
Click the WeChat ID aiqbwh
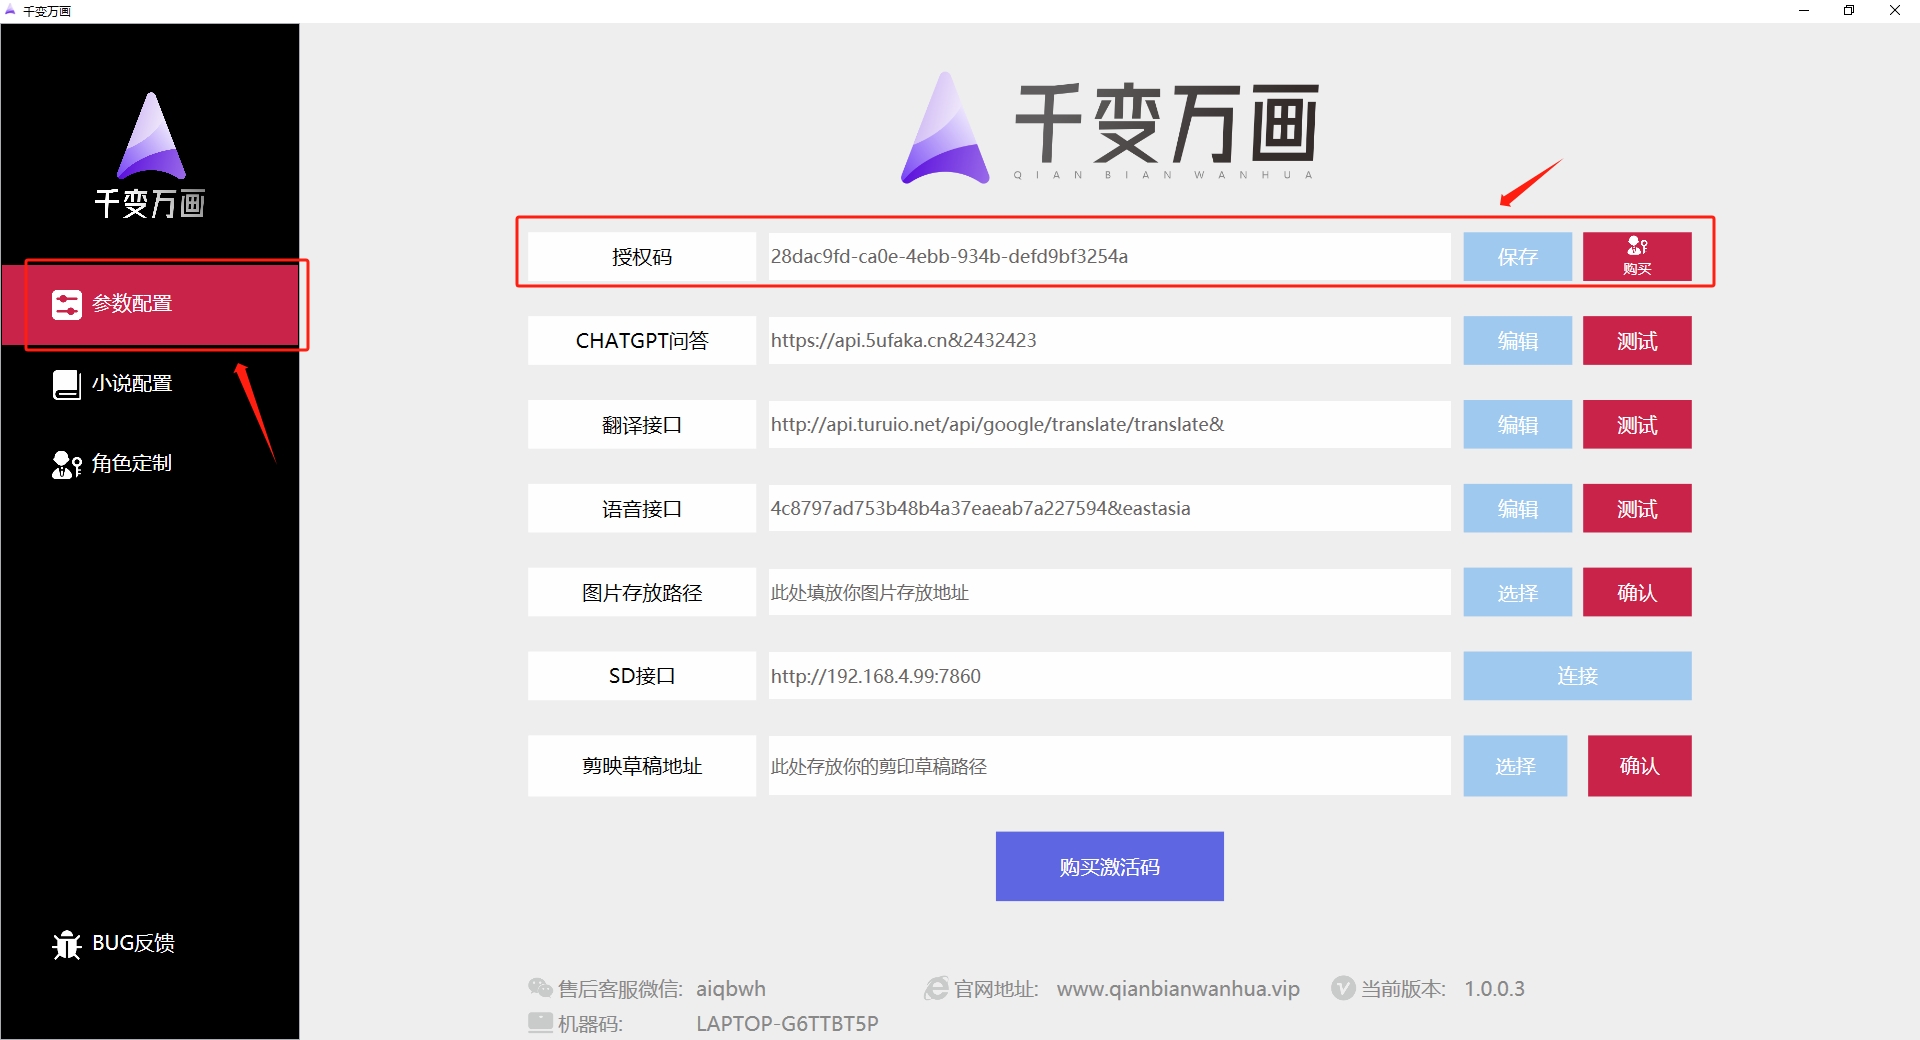(x=731, y=989)
